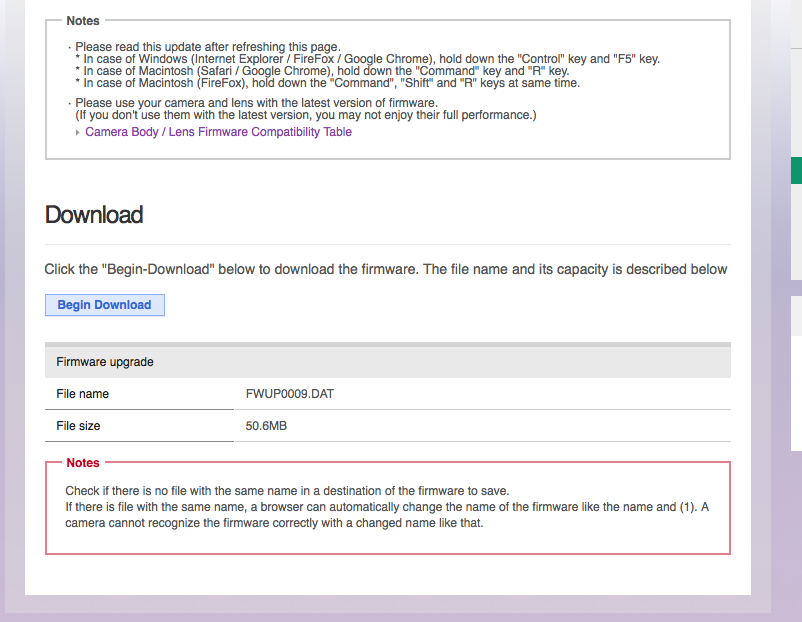Click the 'use your camera and lens' note
This screenshot has width=802, height=622.
tap(256, 103)
